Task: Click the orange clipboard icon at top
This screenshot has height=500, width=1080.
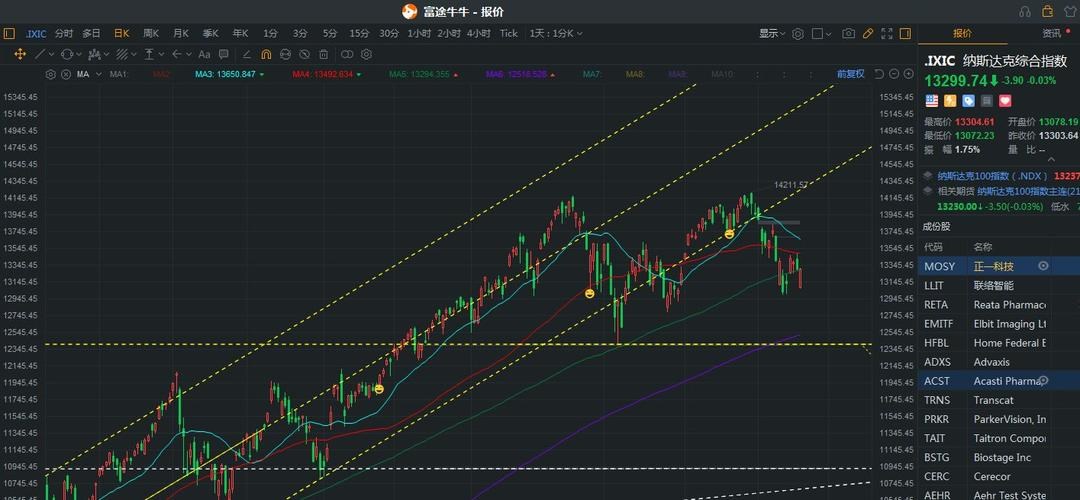Action: [x=1048, y=11]
